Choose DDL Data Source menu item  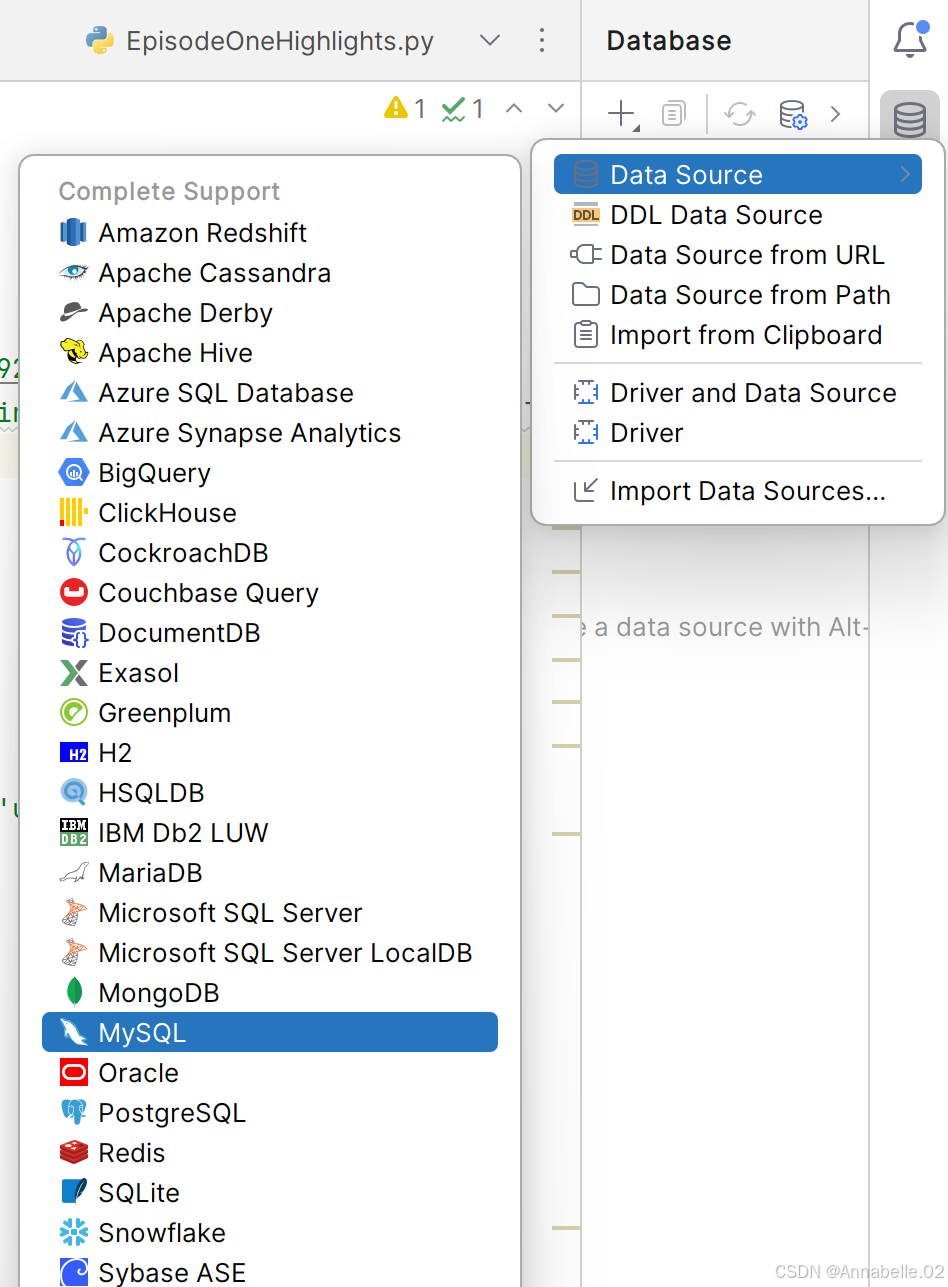coord(738,215)
